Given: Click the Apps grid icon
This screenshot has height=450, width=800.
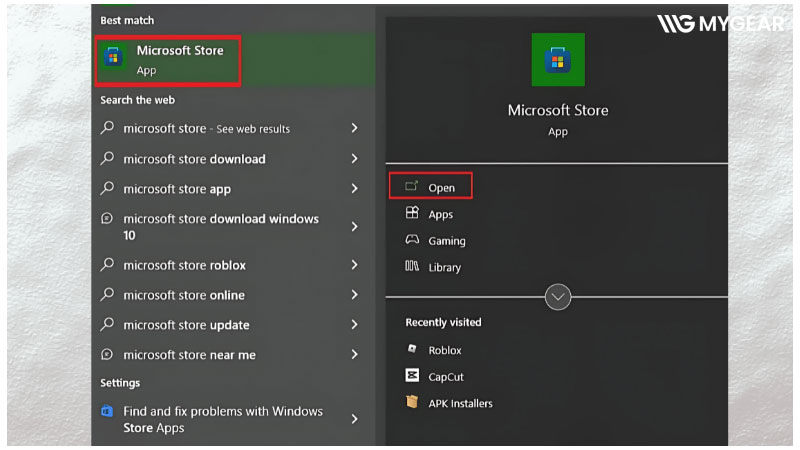Looking at the screenshot, I should pos(412,212).
